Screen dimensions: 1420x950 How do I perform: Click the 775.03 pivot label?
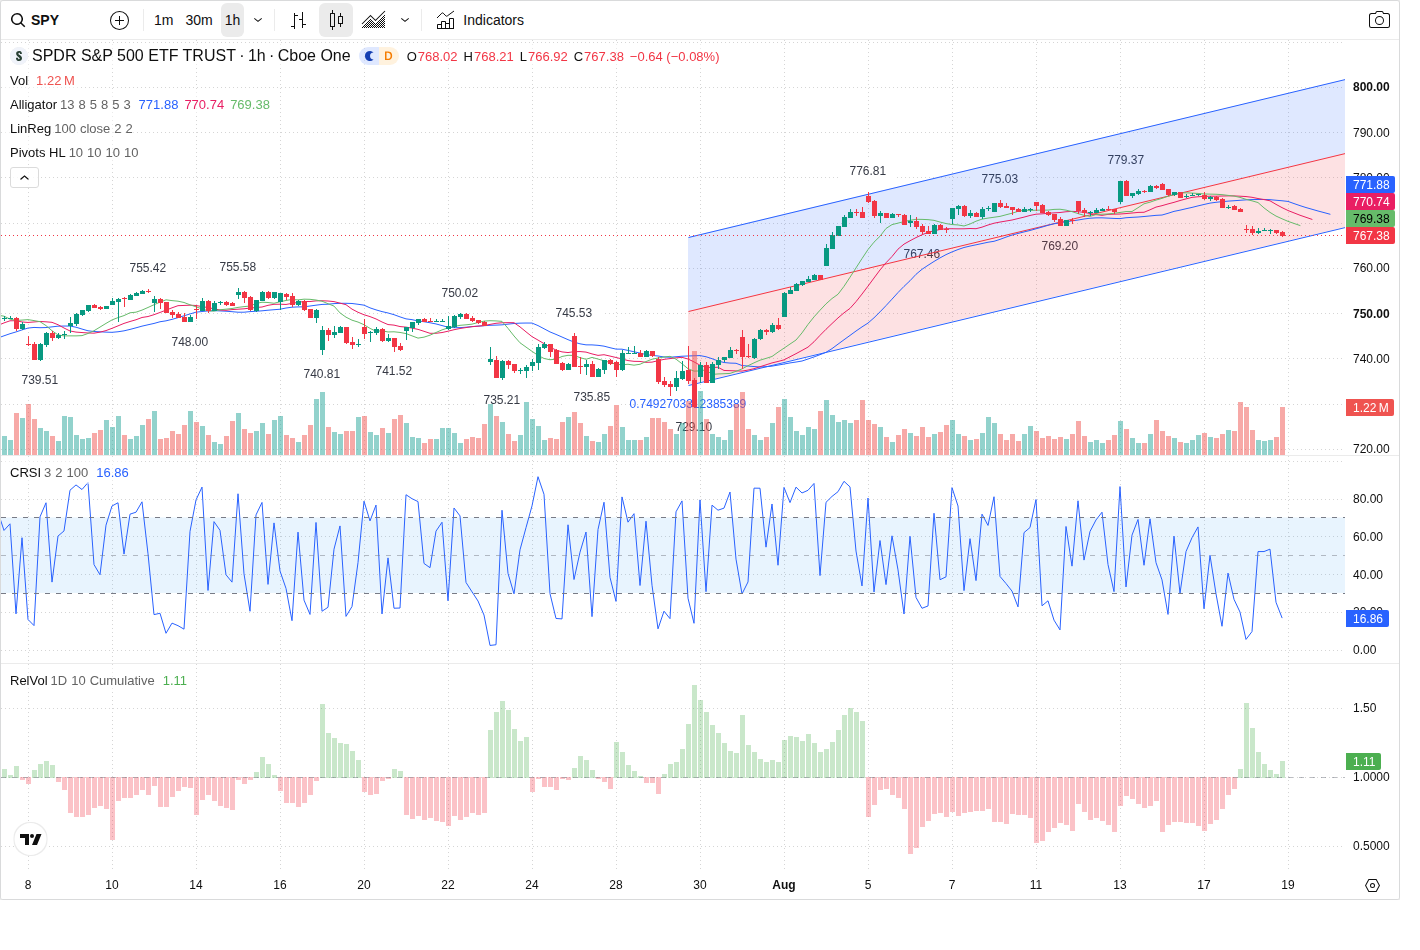[1000, 179]
